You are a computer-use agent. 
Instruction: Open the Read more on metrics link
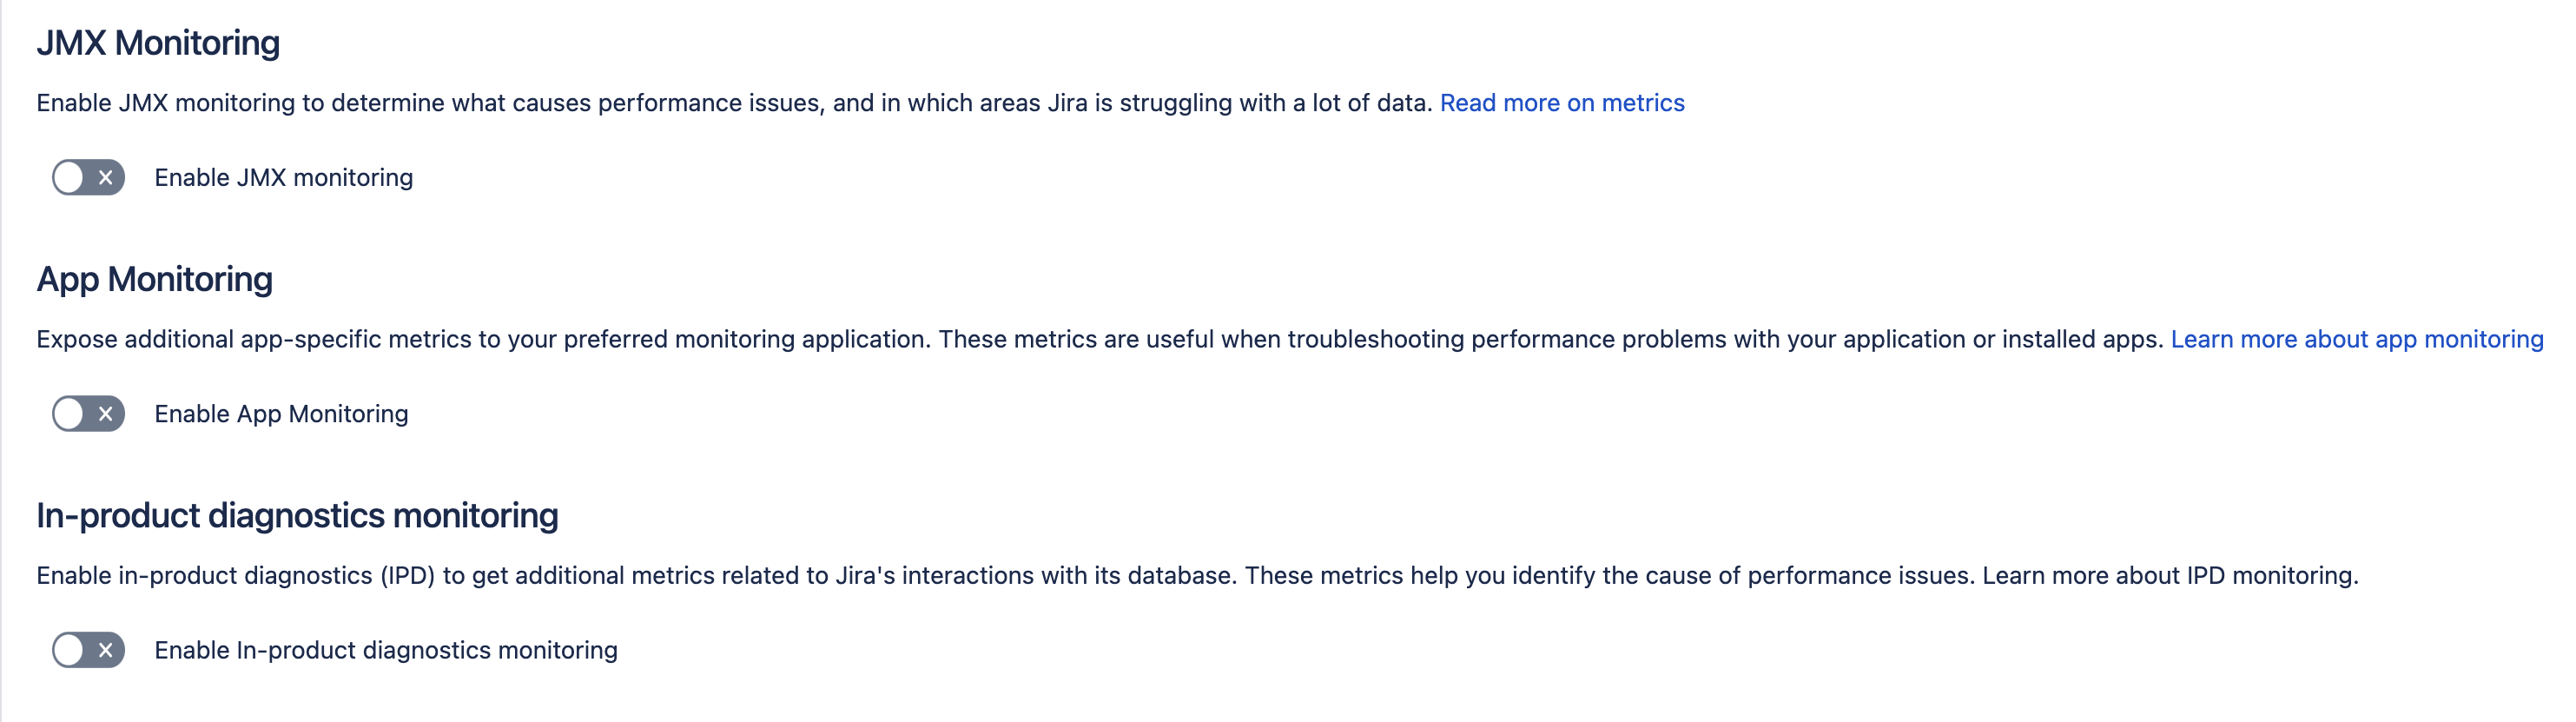tap(1561, 103)
